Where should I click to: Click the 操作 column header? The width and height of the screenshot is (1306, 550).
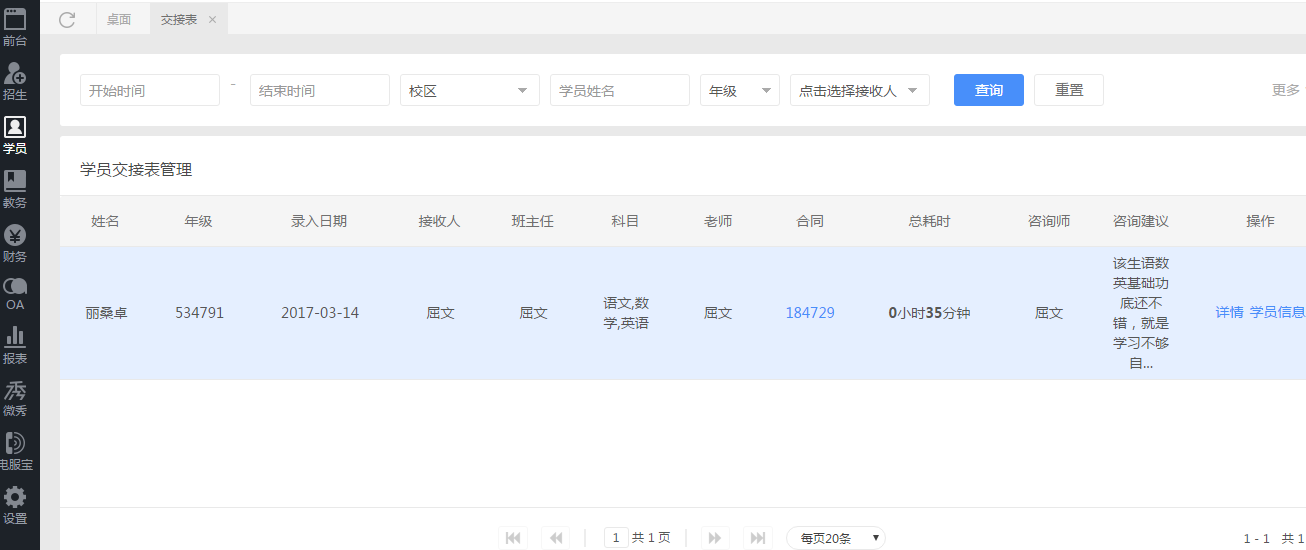coord(1260,221)
